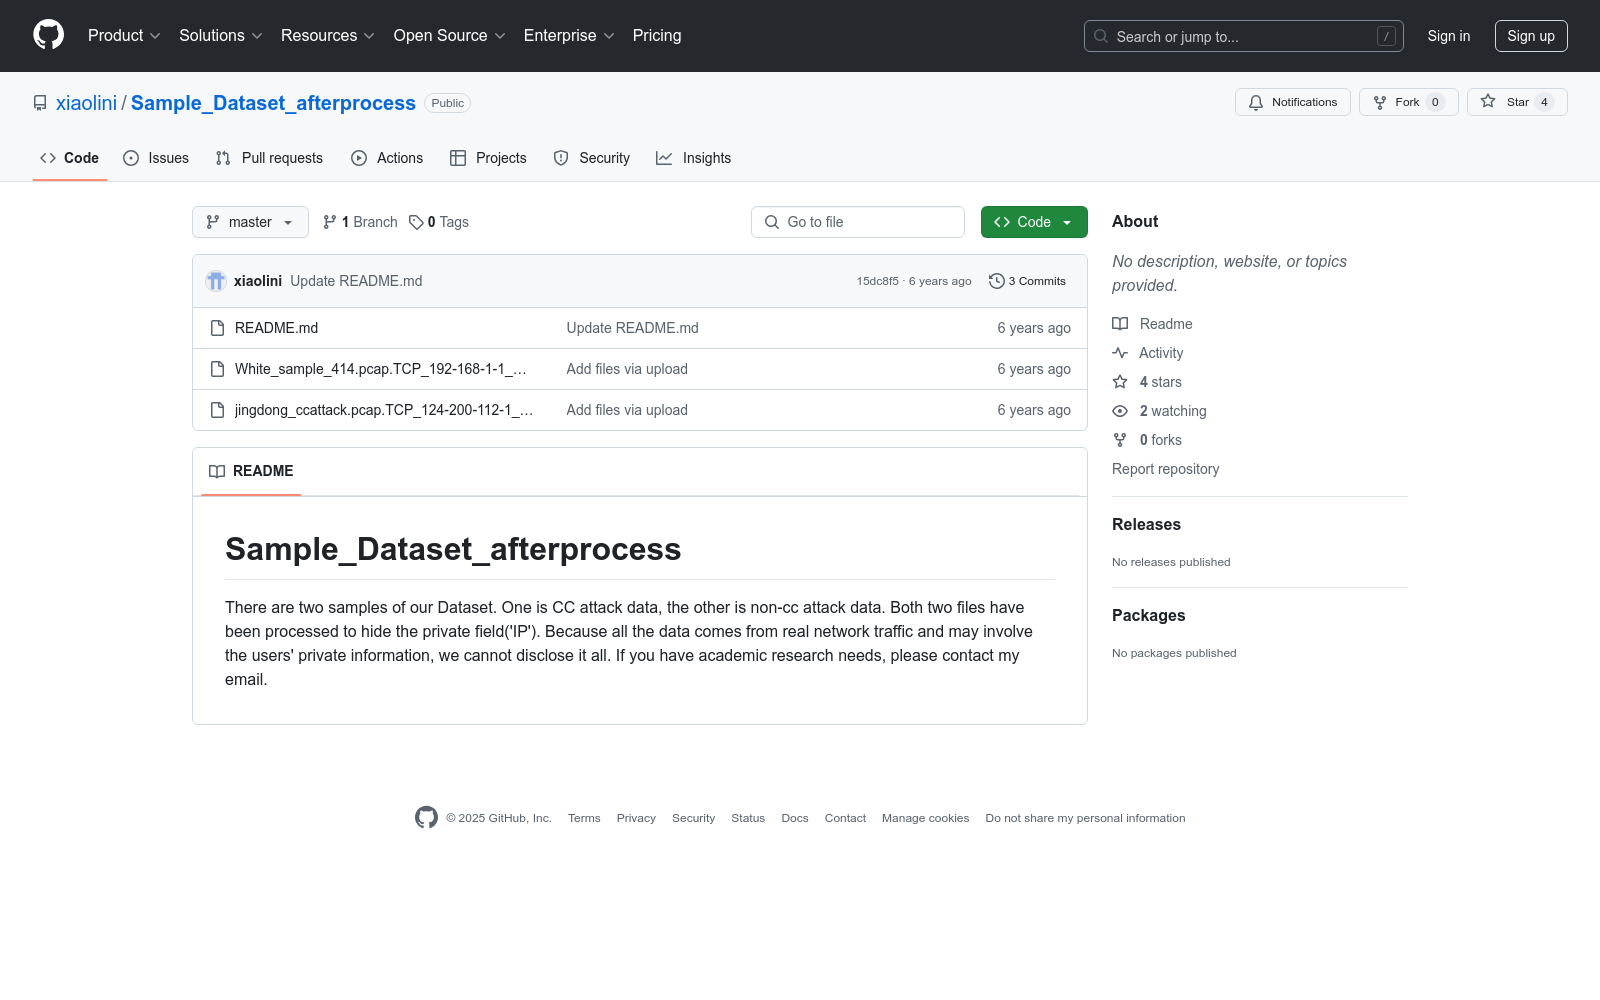
Task: Expand the Solutions menu
Action: click(221, 36)
